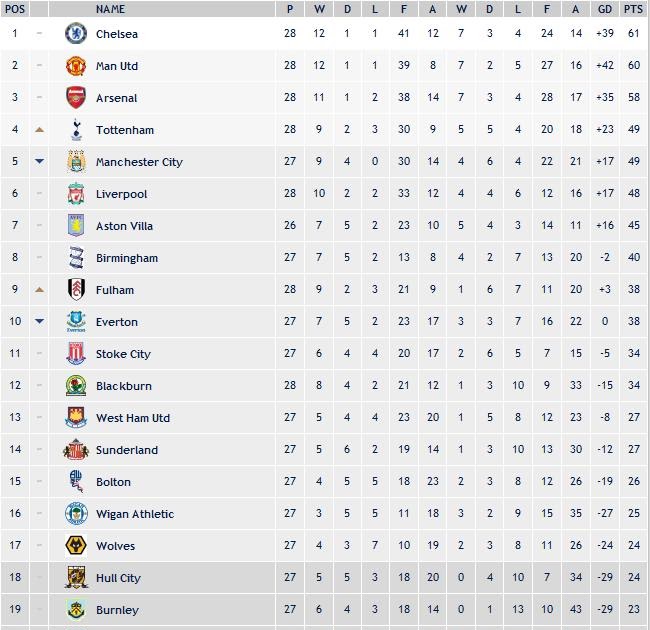Open the West Ham Utd team link
The width and height of the screenshot is (650, 630).
click(133, 418)
